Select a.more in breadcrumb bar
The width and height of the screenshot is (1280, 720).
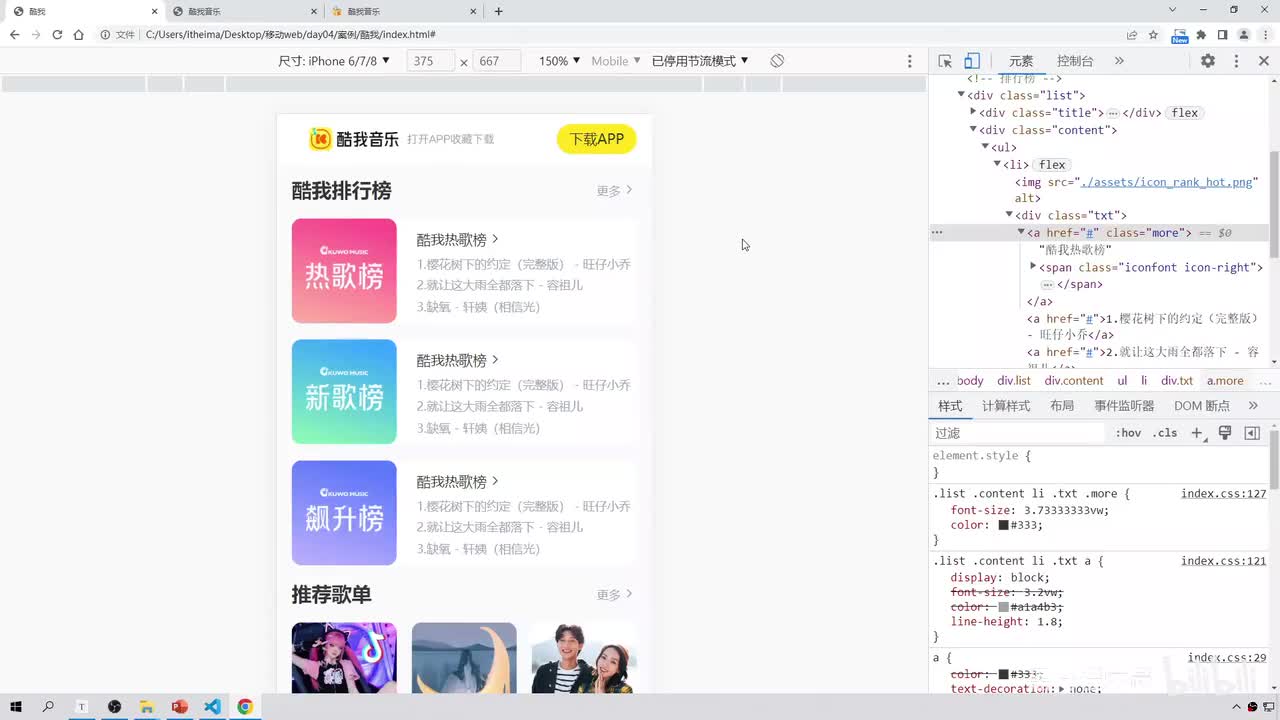click(x=1225, y=381)
